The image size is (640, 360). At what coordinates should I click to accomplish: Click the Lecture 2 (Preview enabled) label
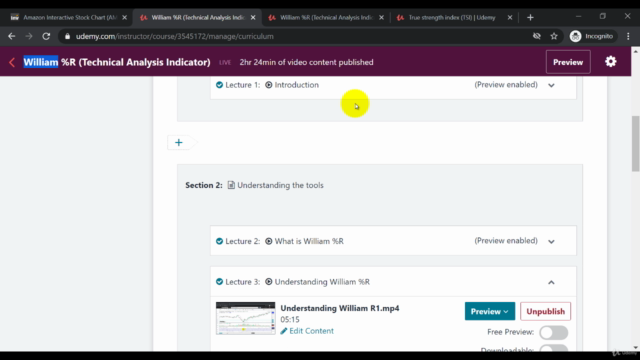pyautogui.click(x=506, y=241)
